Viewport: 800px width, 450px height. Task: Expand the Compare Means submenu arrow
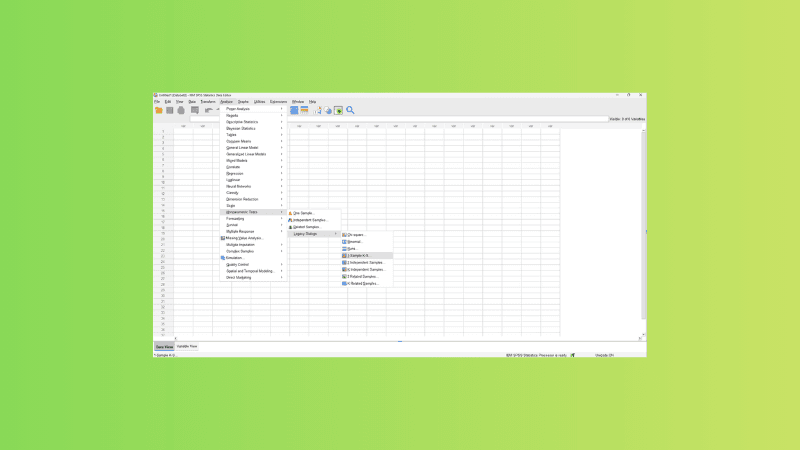(x=282, y=141)
